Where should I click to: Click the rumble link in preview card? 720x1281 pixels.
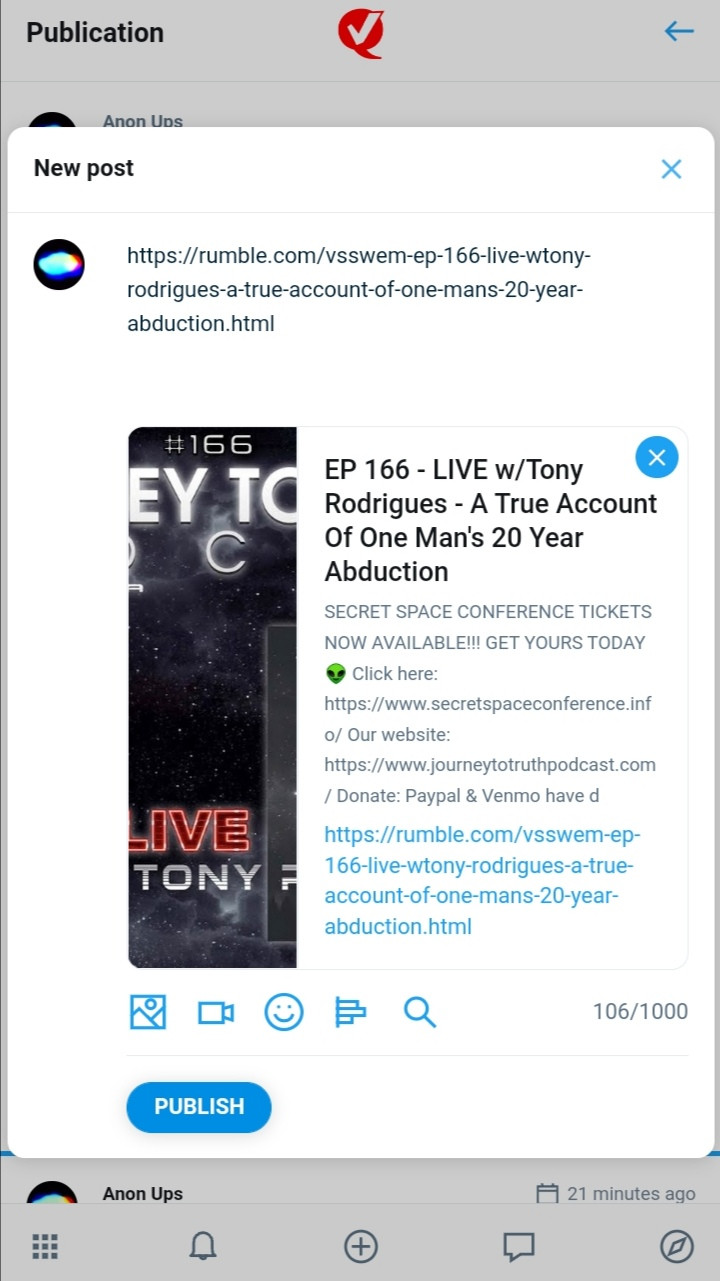(480, 880)
